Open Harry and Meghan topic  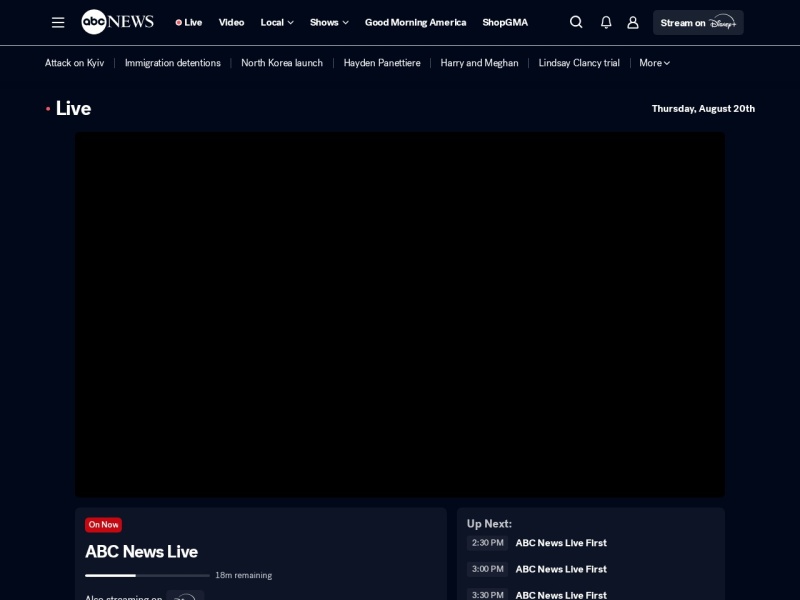pos(479,63)
